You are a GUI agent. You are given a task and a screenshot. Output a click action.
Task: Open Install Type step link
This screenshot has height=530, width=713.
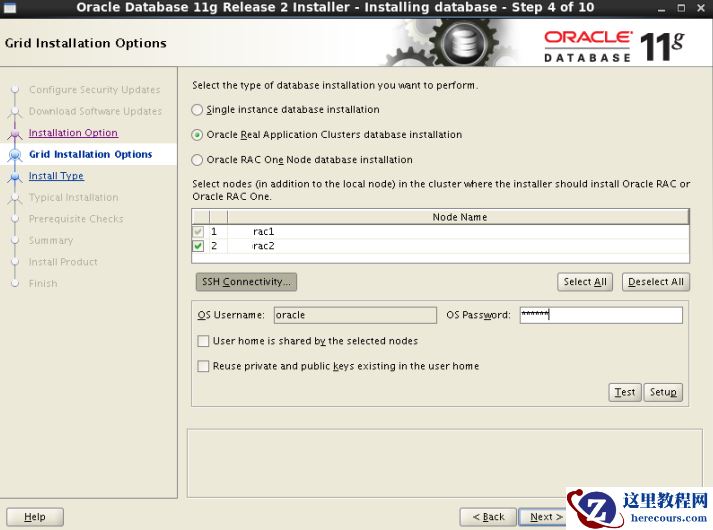[x=56, y=176]
